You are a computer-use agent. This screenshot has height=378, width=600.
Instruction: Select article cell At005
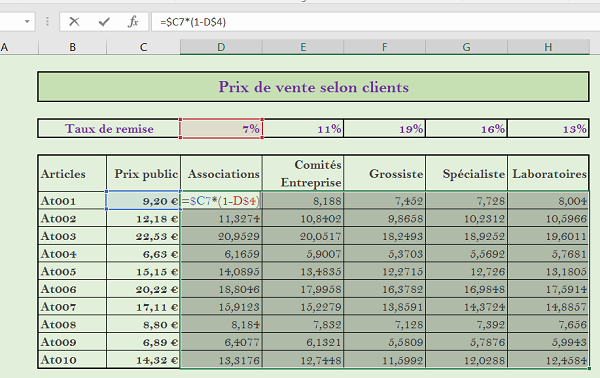(x=72, y=271)
